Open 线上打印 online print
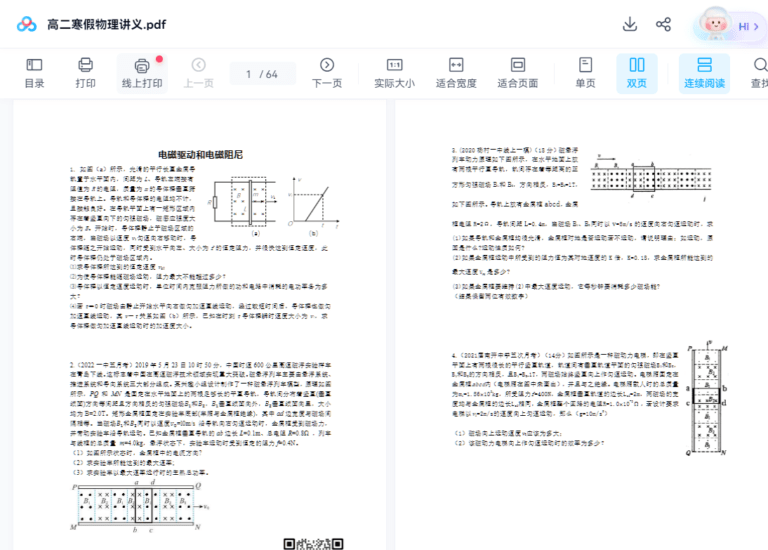 (x=142, y=73)
